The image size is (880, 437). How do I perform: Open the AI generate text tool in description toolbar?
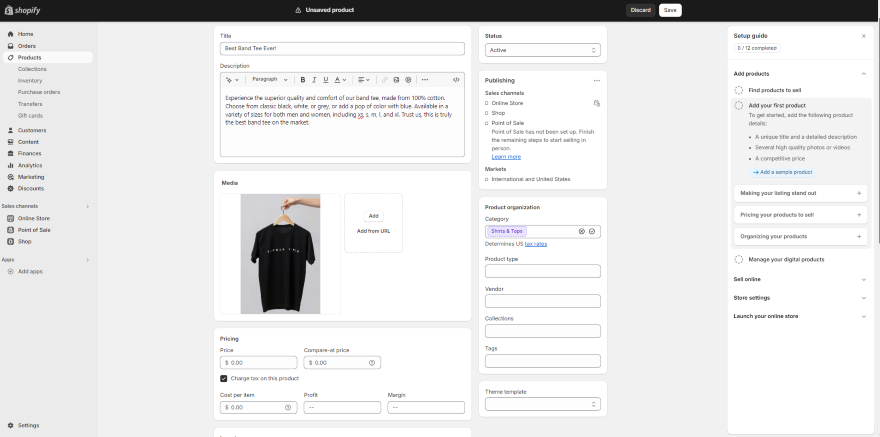coord(232,80)
